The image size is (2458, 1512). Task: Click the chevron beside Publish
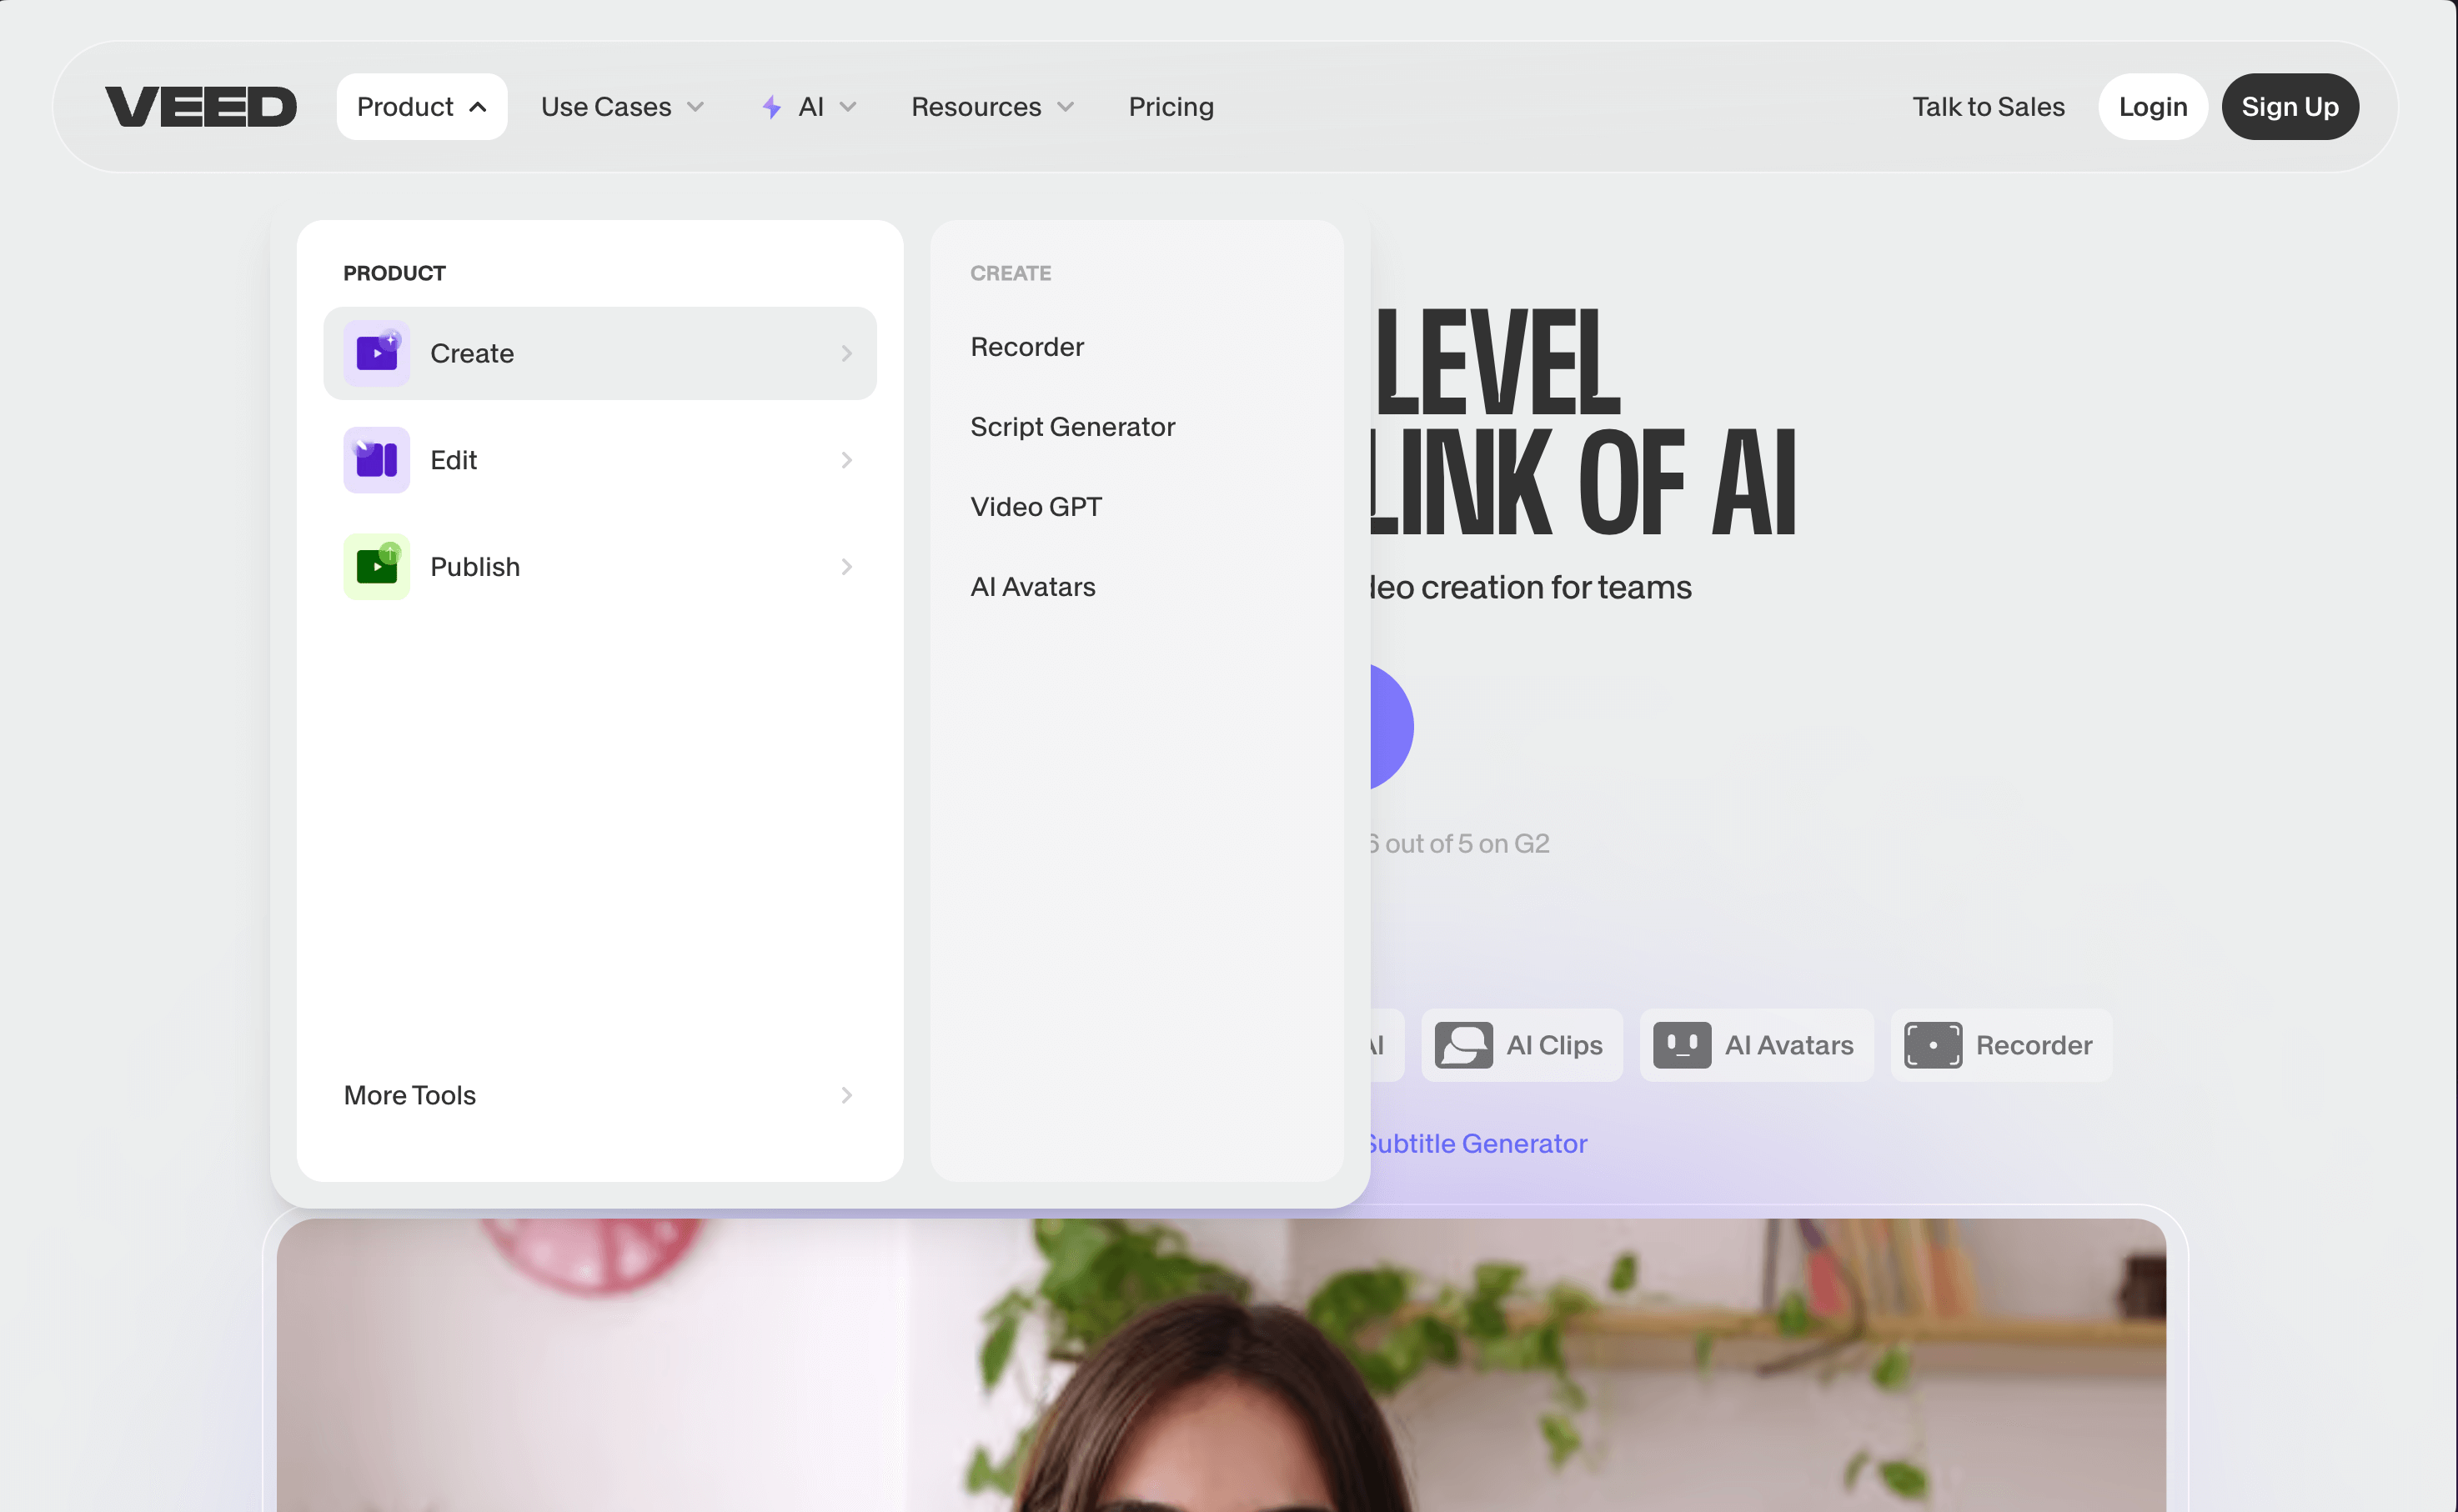[847, 567]
